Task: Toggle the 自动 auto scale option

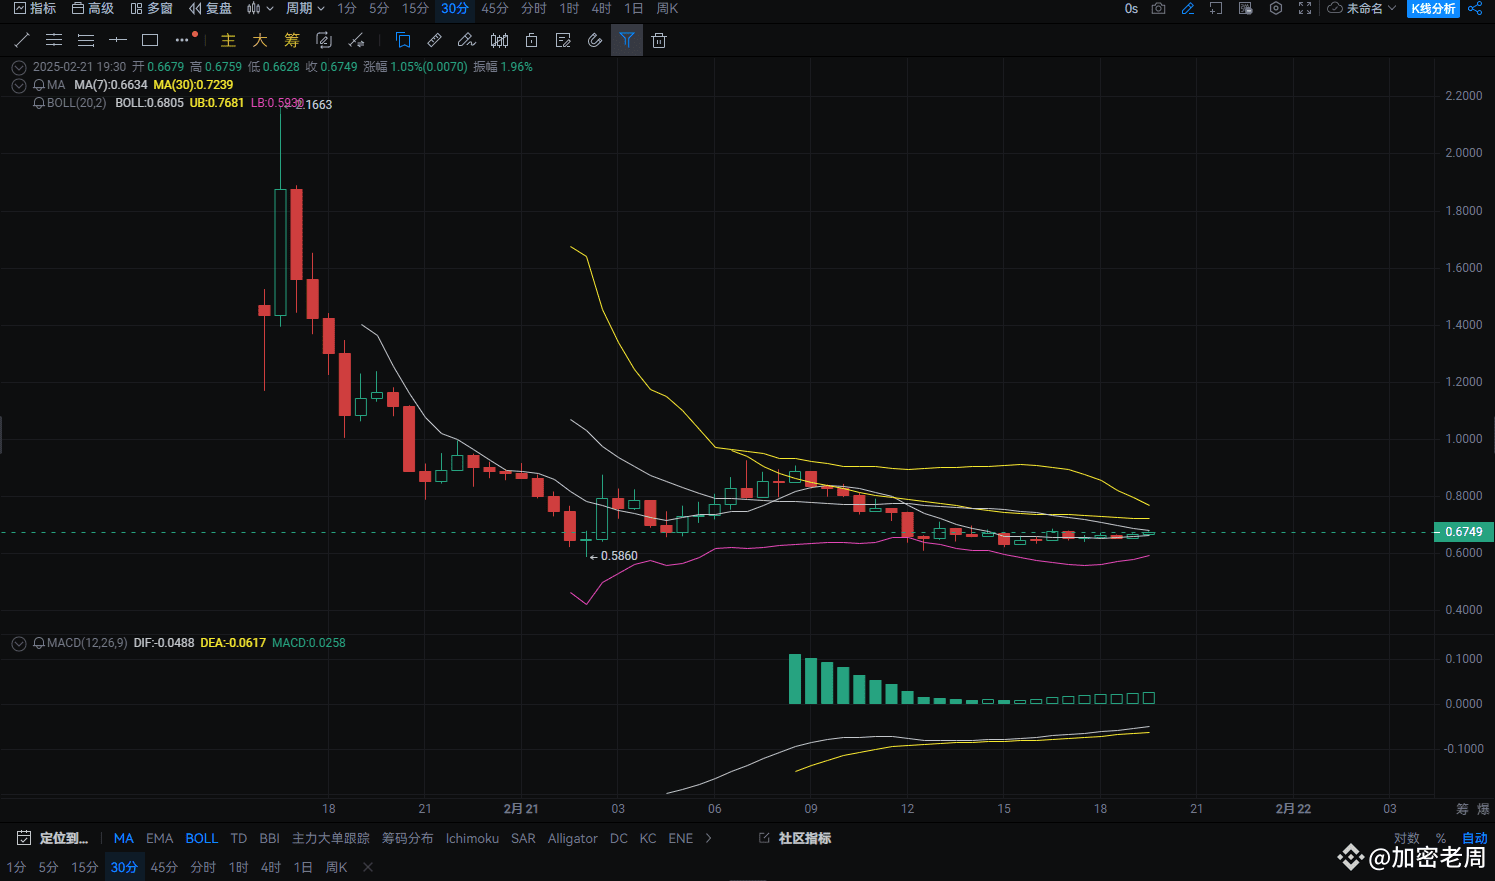Action: [1475, 838]
